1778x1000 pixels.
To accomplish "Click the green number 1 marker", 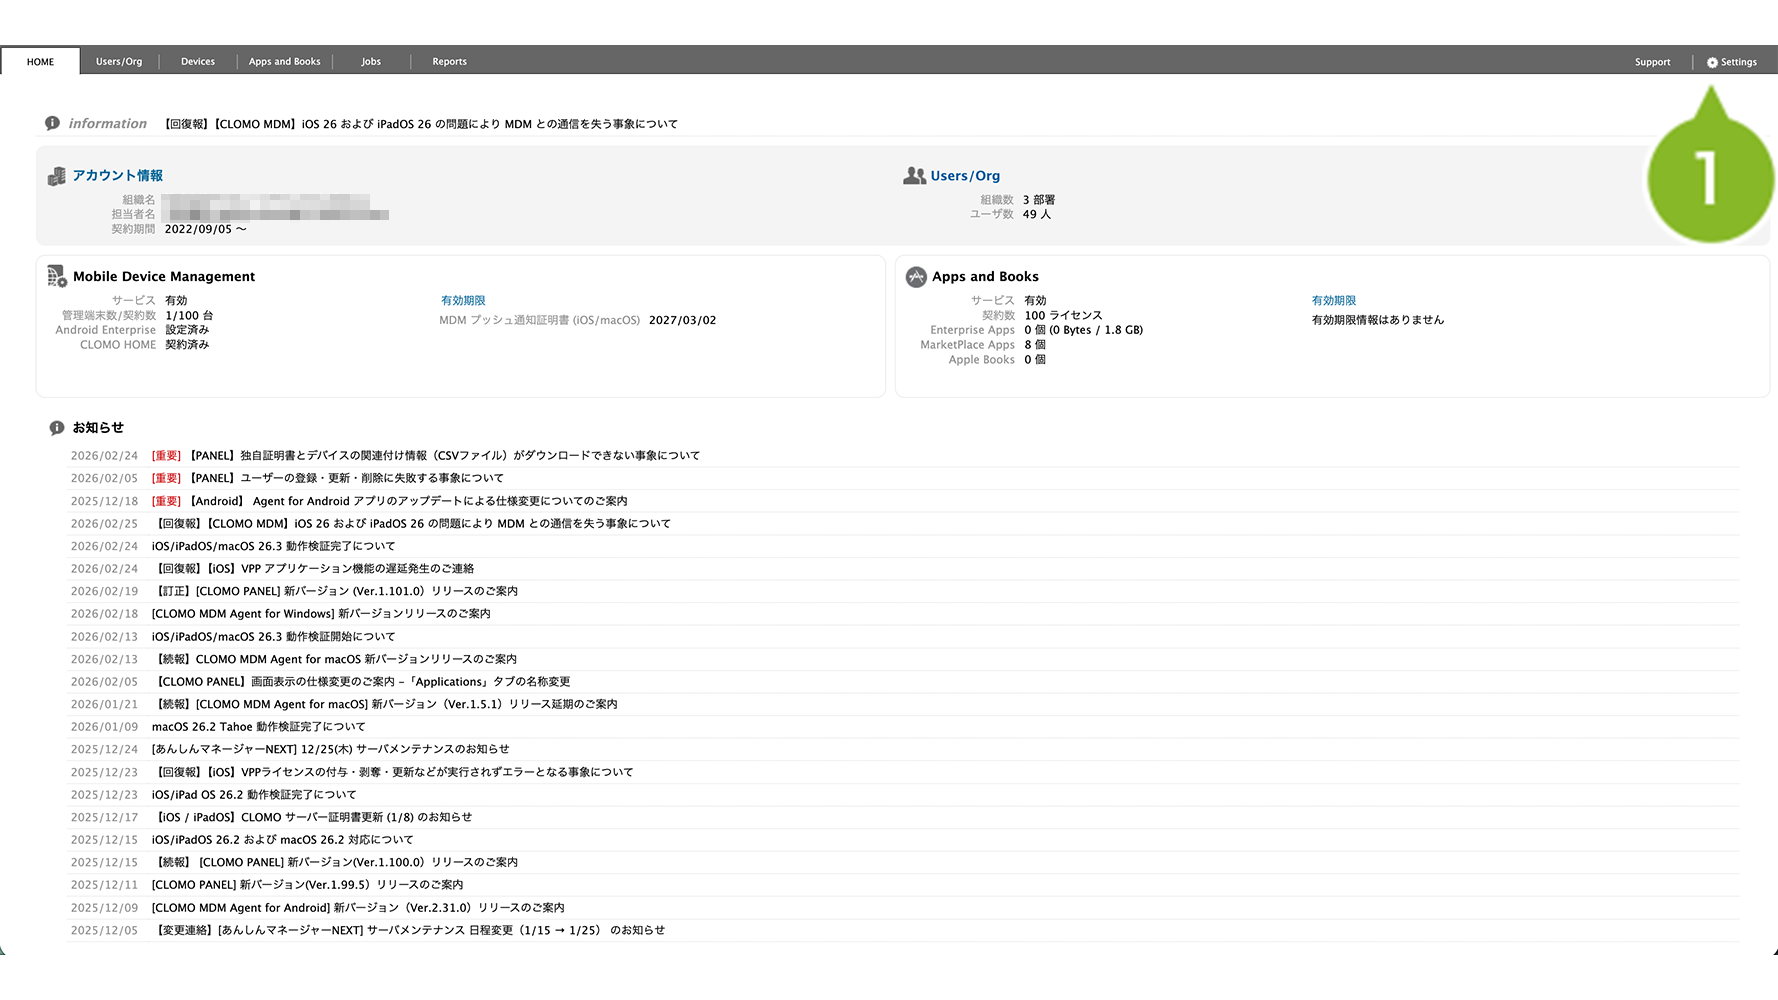I will pyautogui.click(x=1709, y=179).
